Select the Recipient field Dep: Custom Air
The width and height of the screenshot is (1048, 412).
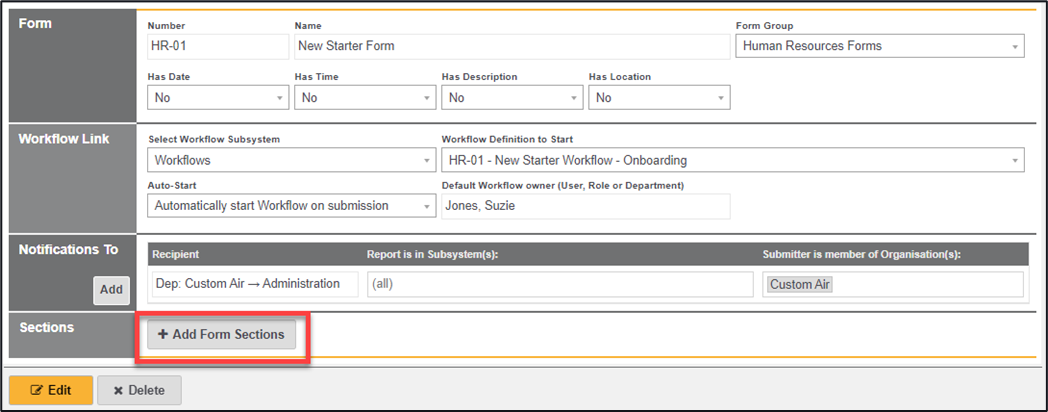253,284
